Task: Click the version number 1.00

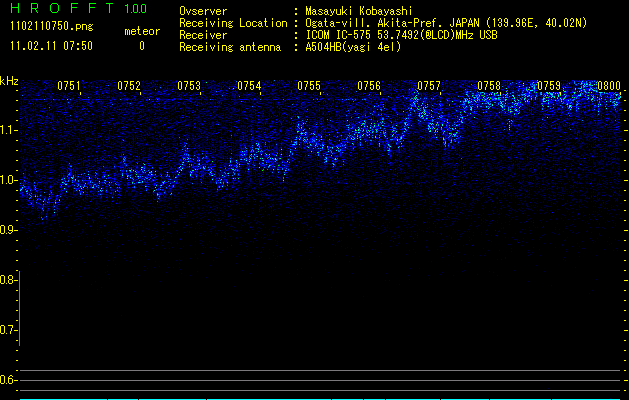Action: click(x=135, y=8)
